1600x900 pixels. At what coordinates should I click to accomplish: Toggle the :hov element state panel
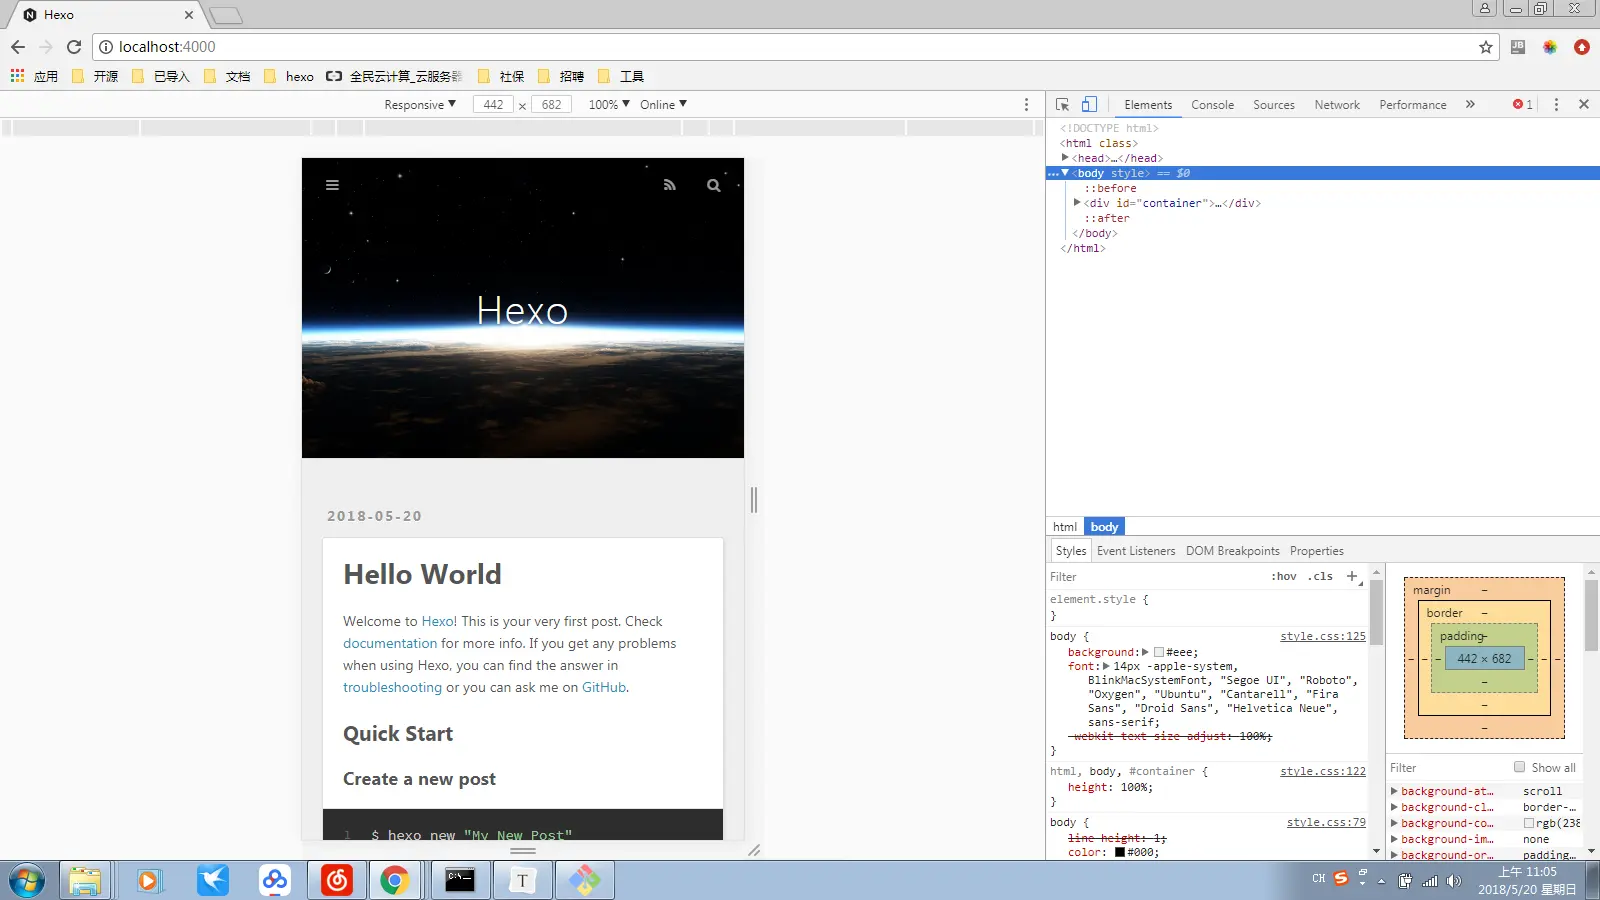[x=1283, y=576]
